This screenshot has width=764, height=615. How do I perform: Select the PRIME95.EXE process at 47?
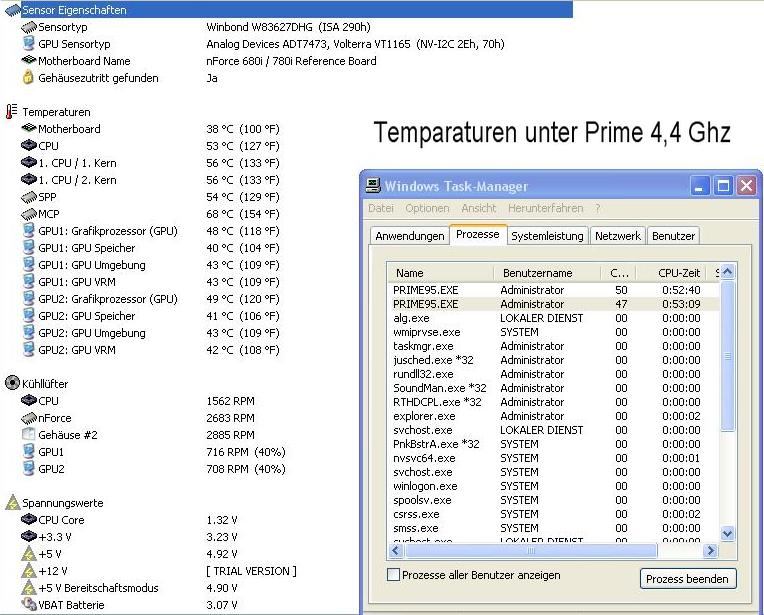[x=553, y=304]
